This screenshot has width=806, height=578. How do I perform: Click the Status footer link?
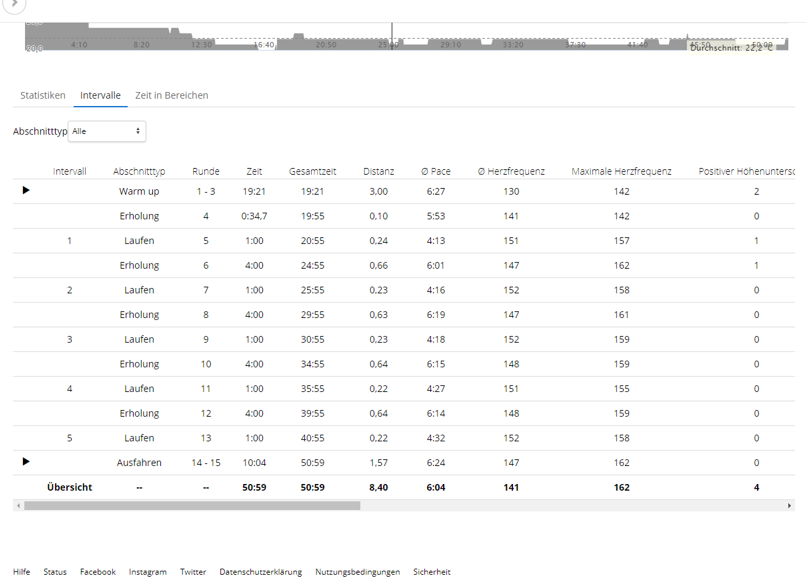pyautogui.click(x=55, y=572)
